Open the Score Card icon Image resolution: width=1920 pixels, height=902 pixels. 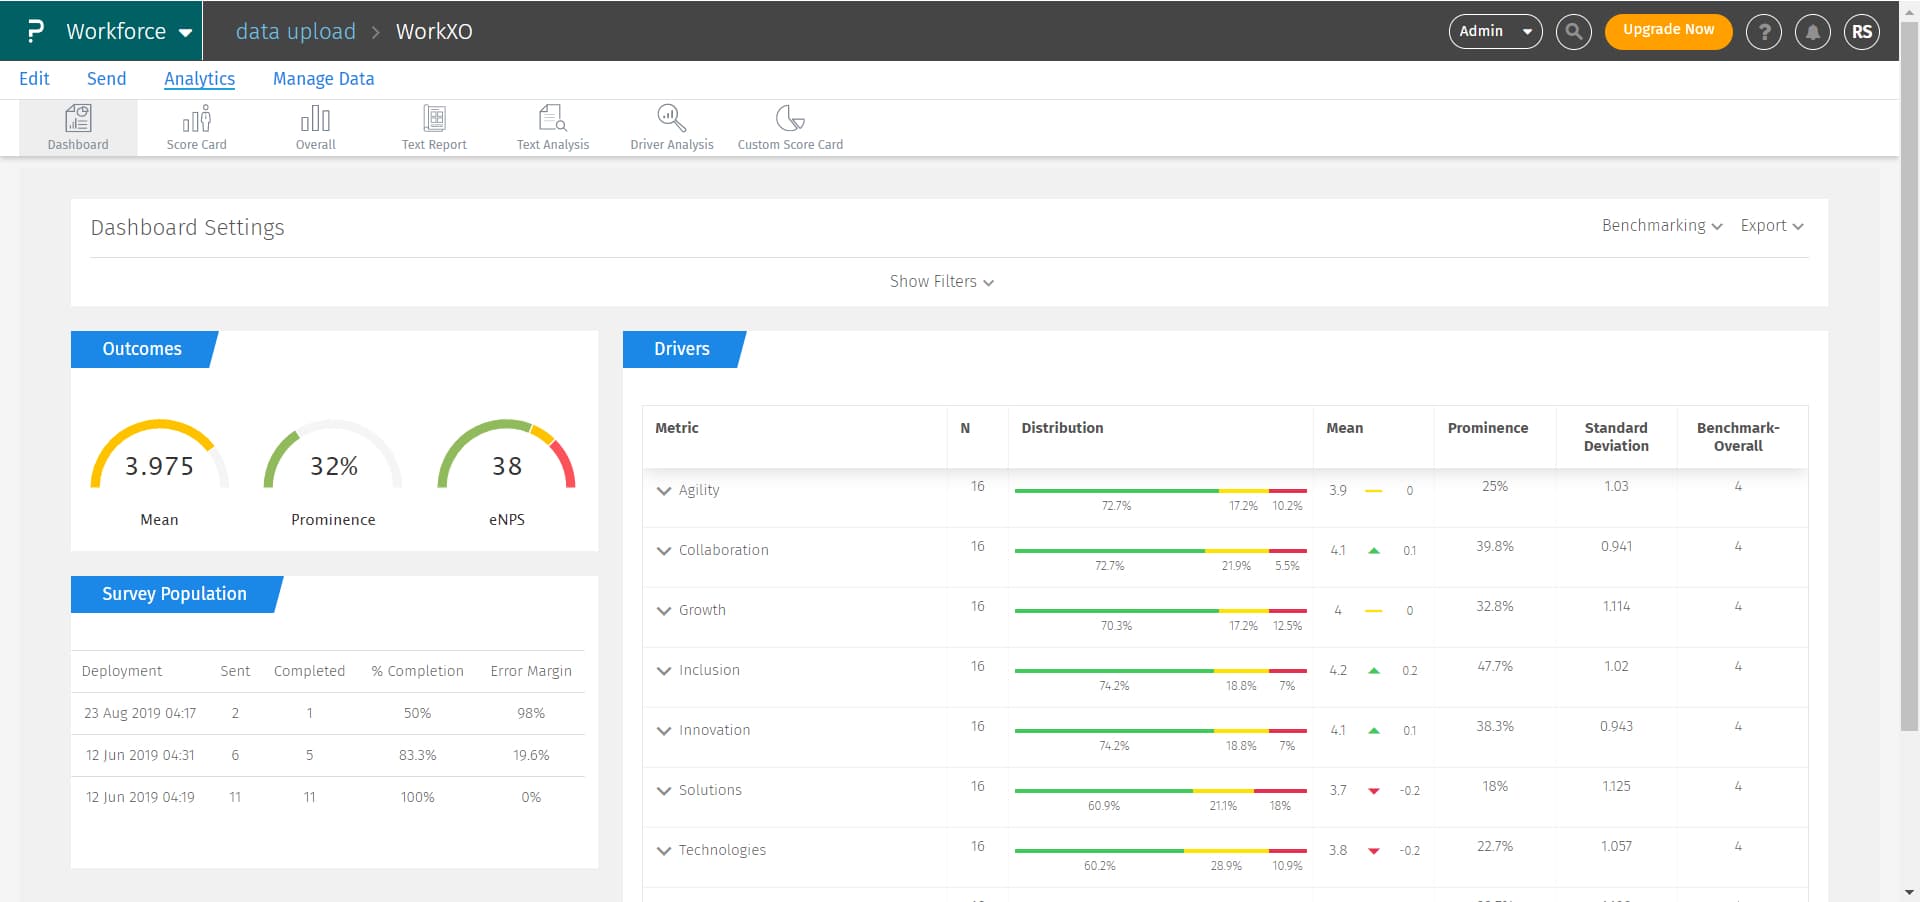196,120
